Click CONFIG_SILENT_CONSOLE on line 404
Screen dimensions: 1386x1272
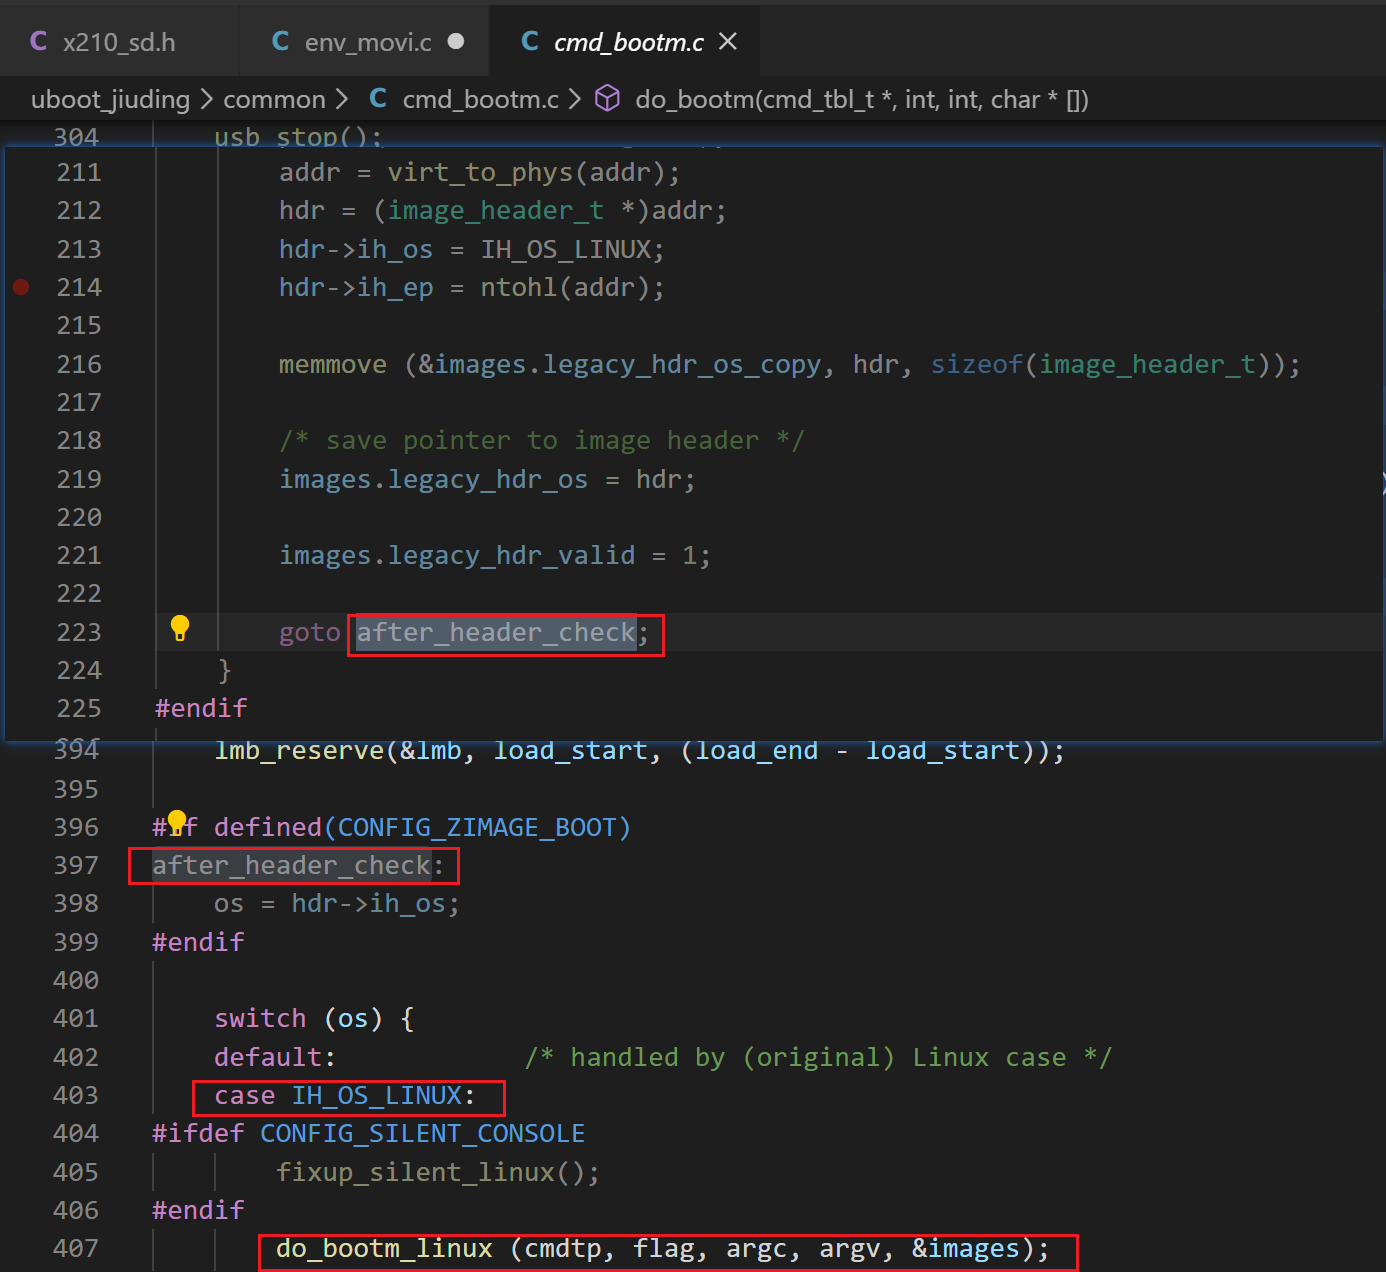tap(422, 1134)
